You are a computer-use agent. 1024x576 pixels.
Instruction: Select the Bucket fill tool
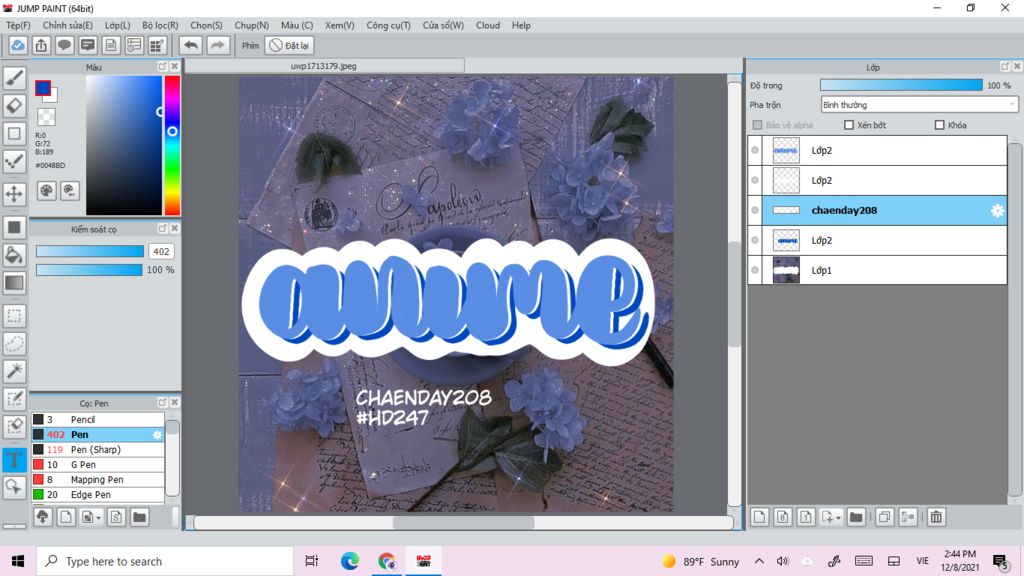tap(14, 255)
